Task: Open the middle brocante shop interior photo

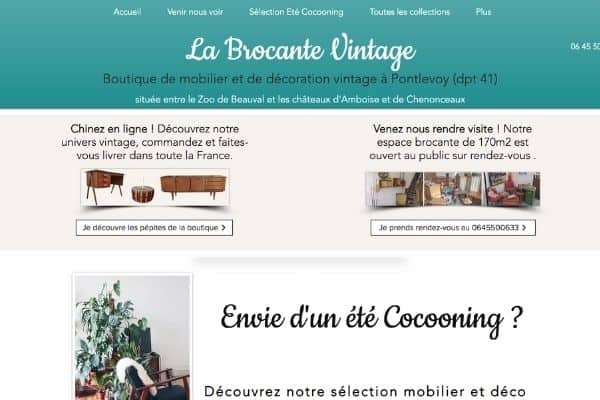Action: [454, 189]
